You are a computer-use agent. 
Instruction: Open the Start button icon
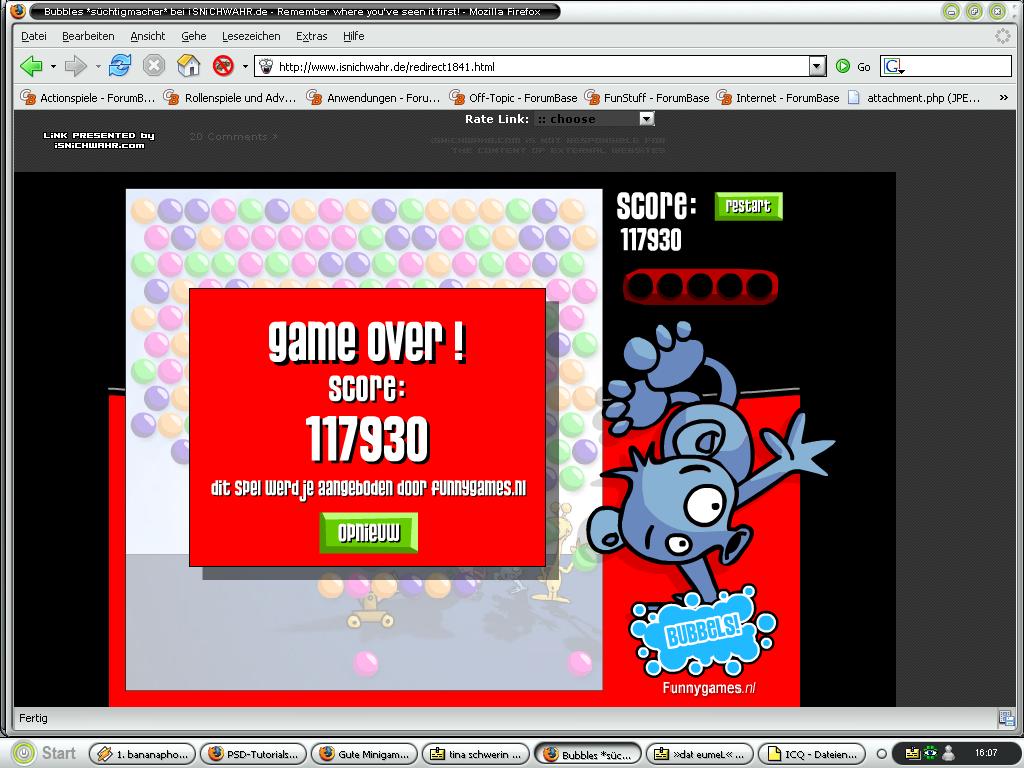pos(24,753)
